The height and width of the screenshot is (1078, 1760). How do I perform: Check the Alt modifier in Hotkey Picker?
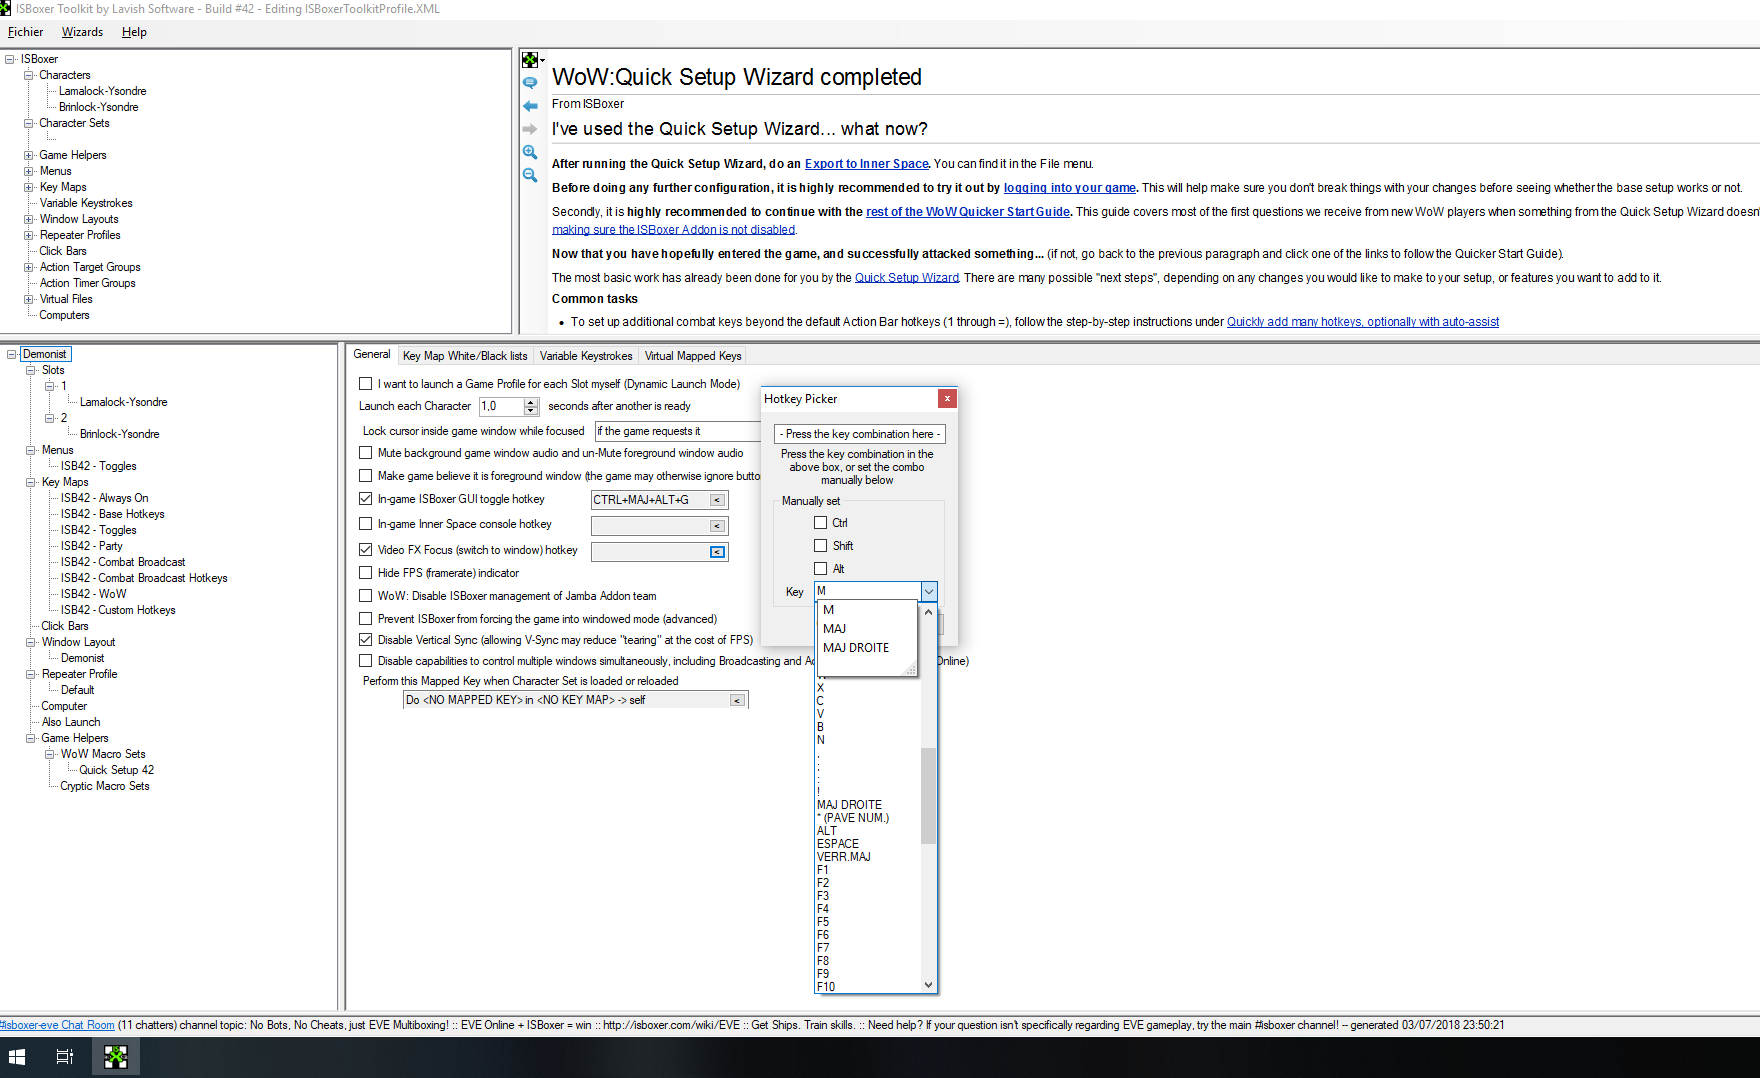pos(821,569)
